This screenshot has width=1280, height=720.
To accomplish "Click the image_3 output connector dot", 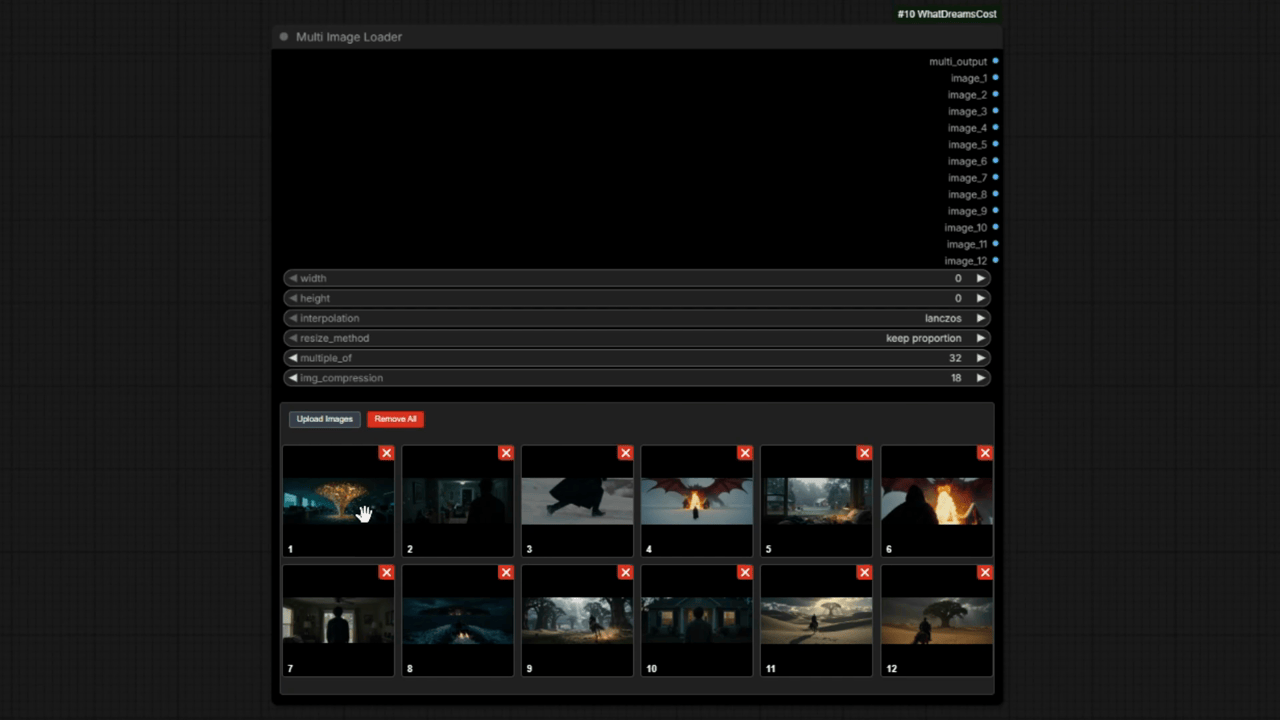I will pyautogui.click(x=995, y=111).
